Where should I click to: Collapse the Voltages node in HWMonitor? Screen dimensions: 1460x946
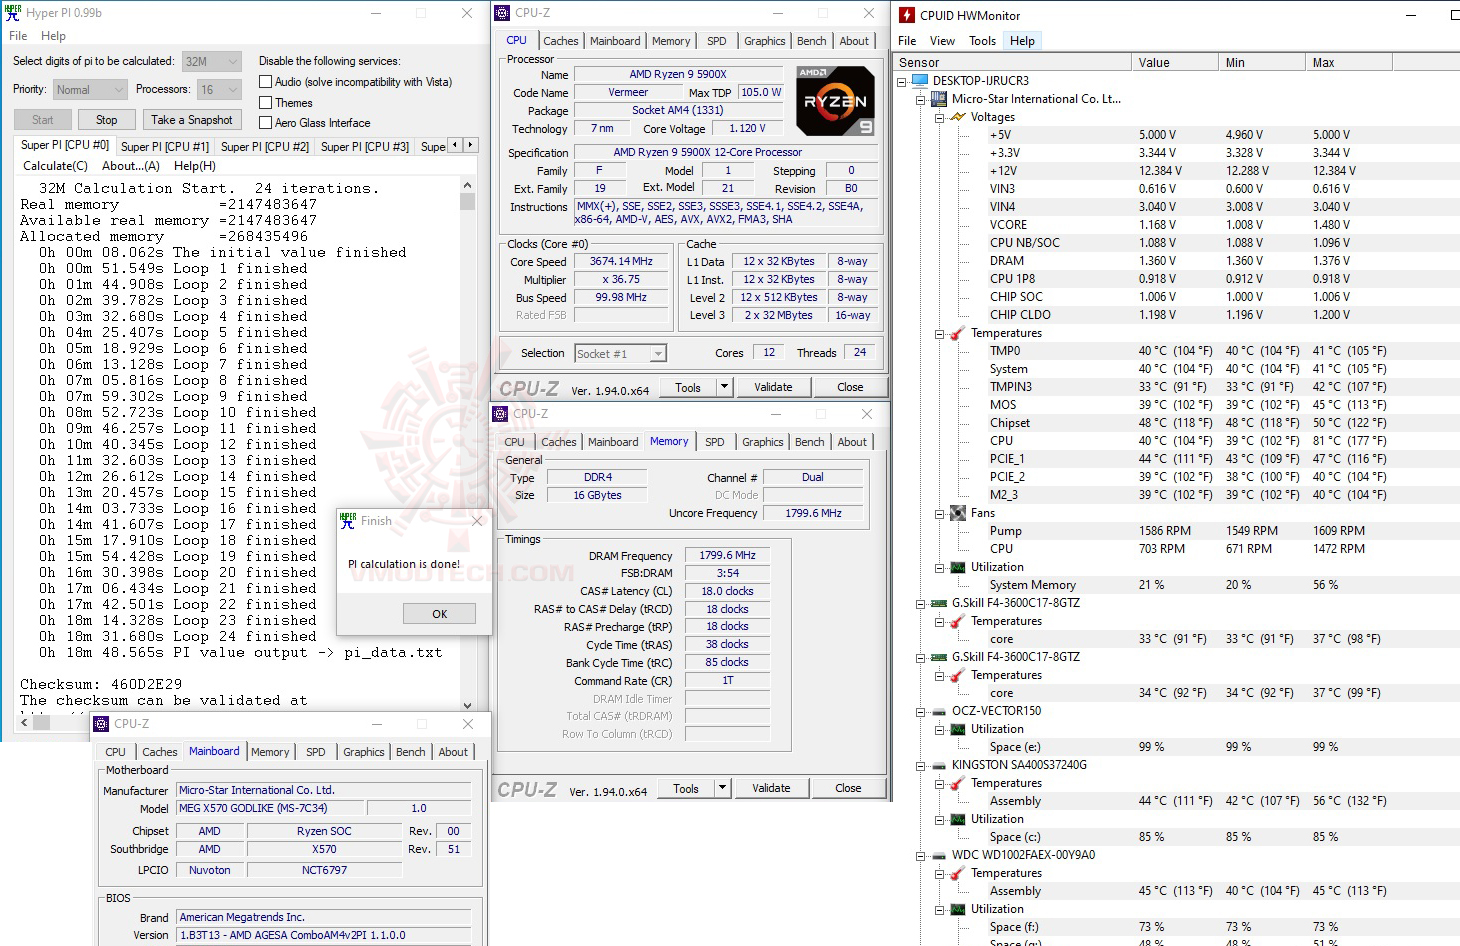[x=939, y=117]
